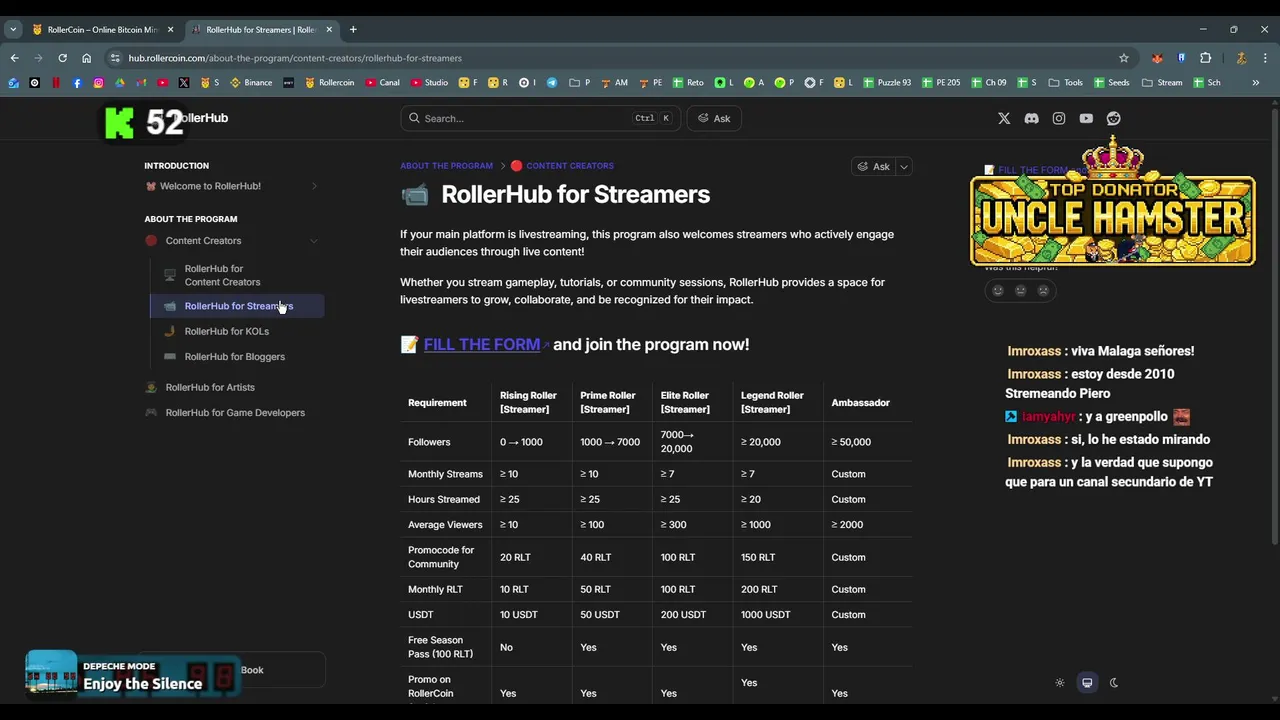Click the browser address bar URL

pyautogui.click(x=295, y=58)
